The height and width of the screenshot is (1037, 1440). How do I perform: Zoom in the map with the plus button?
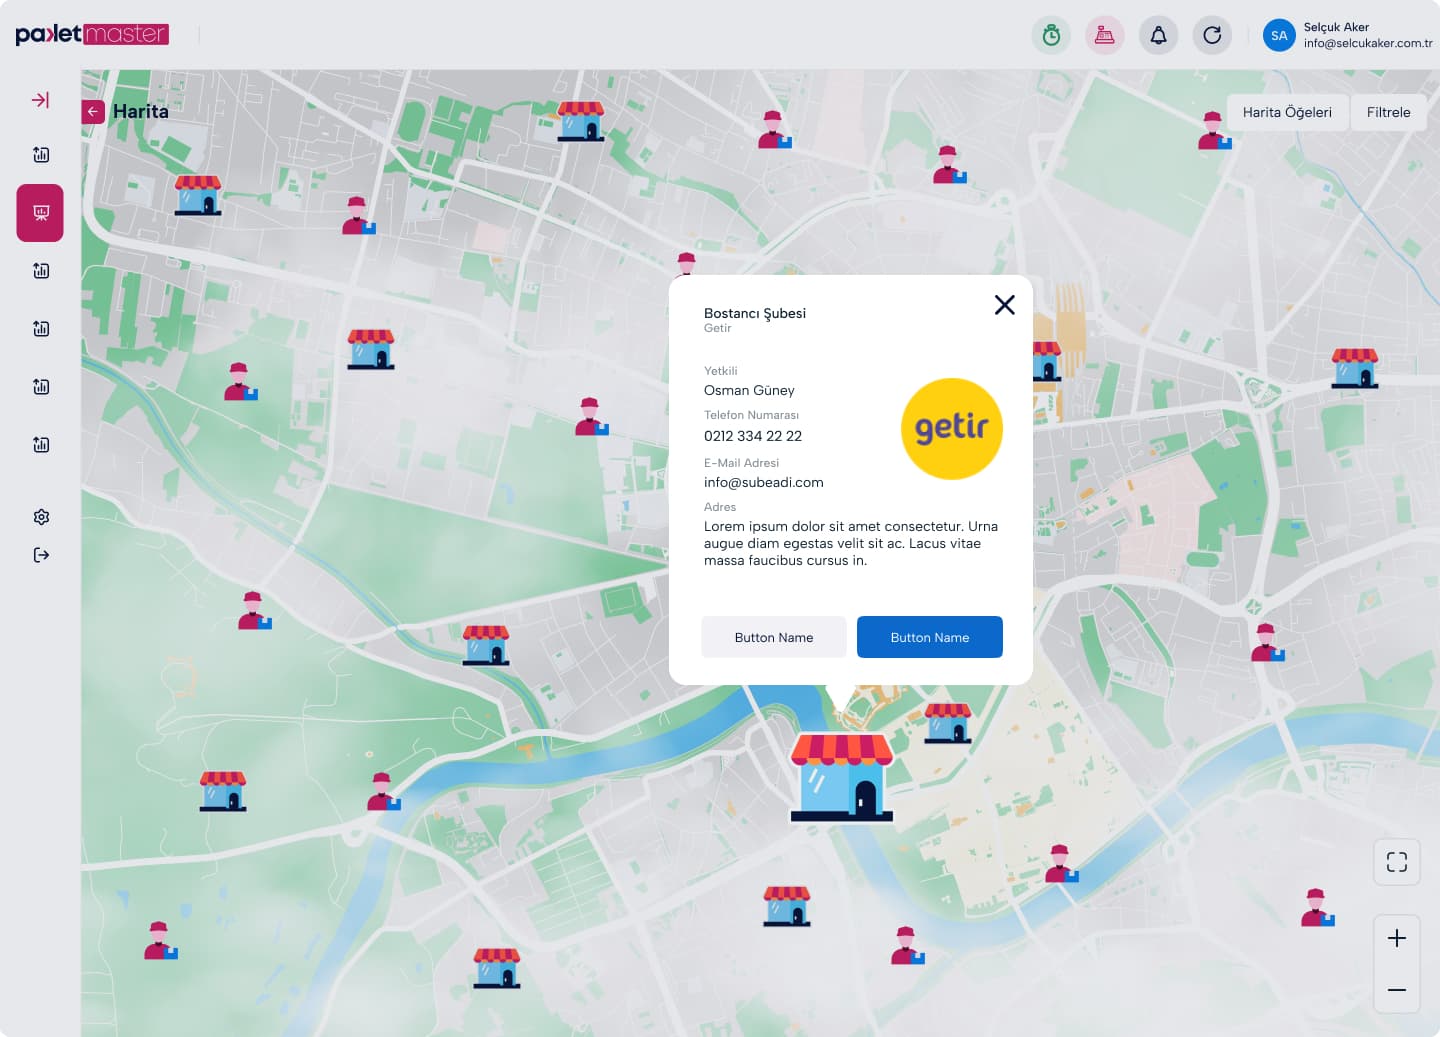(1397, 938)
